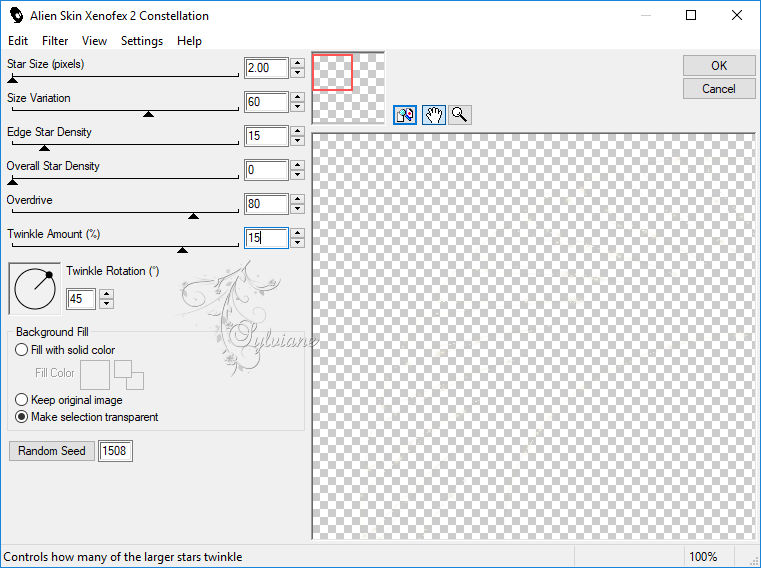Decrease Edge Star Density with down arrow
Image resolution: width=761 pixels, height=568 pixels.
click(298, 141)
